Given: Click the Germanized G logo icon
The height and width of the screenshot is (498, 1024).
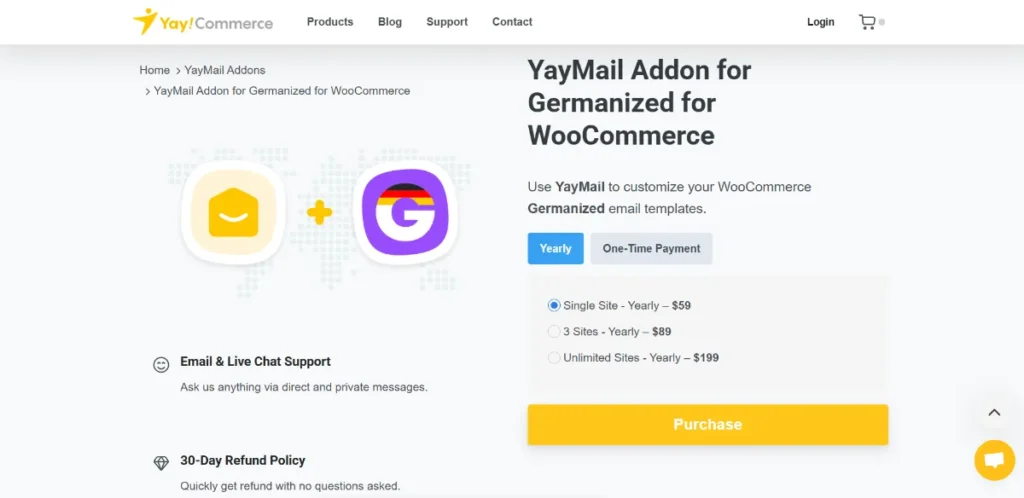Looking at the screenshot, I should click(405, 212).
